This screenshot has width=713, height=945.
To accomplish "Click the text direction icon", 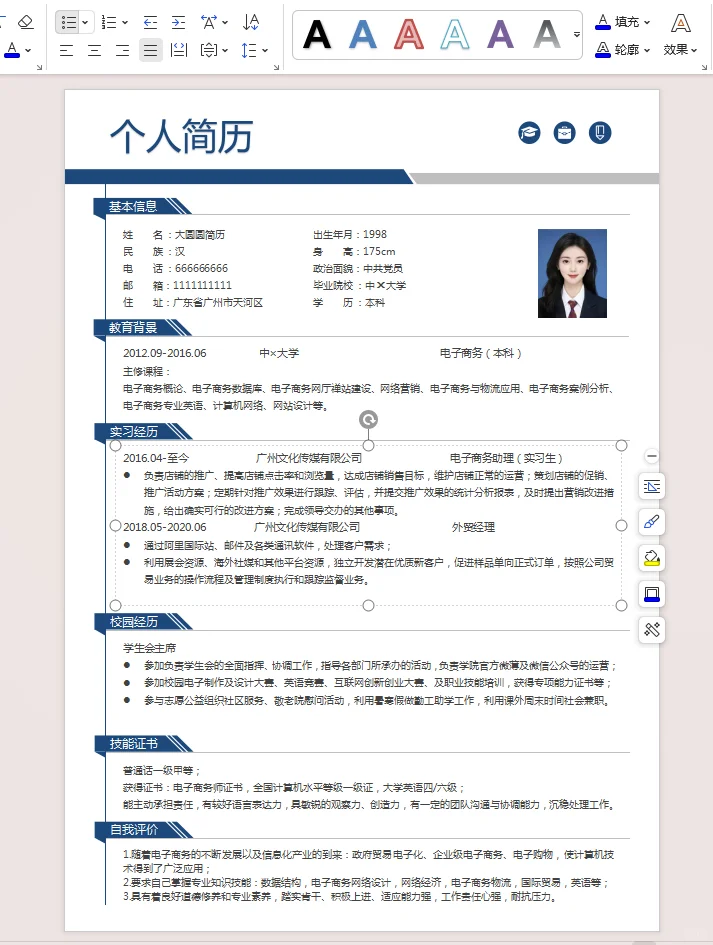I will pyautogui.click(x=251, y=22).
